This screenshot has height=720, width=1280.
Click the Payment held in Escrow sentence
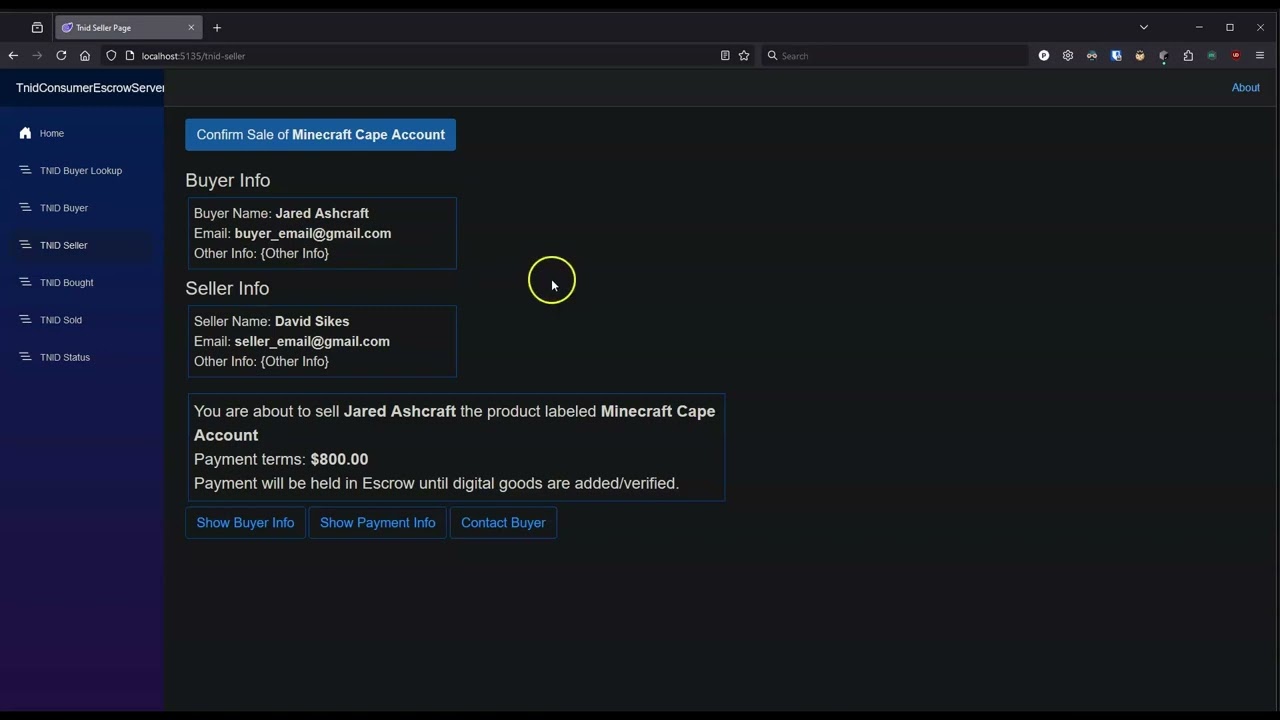tap(437, 483)
